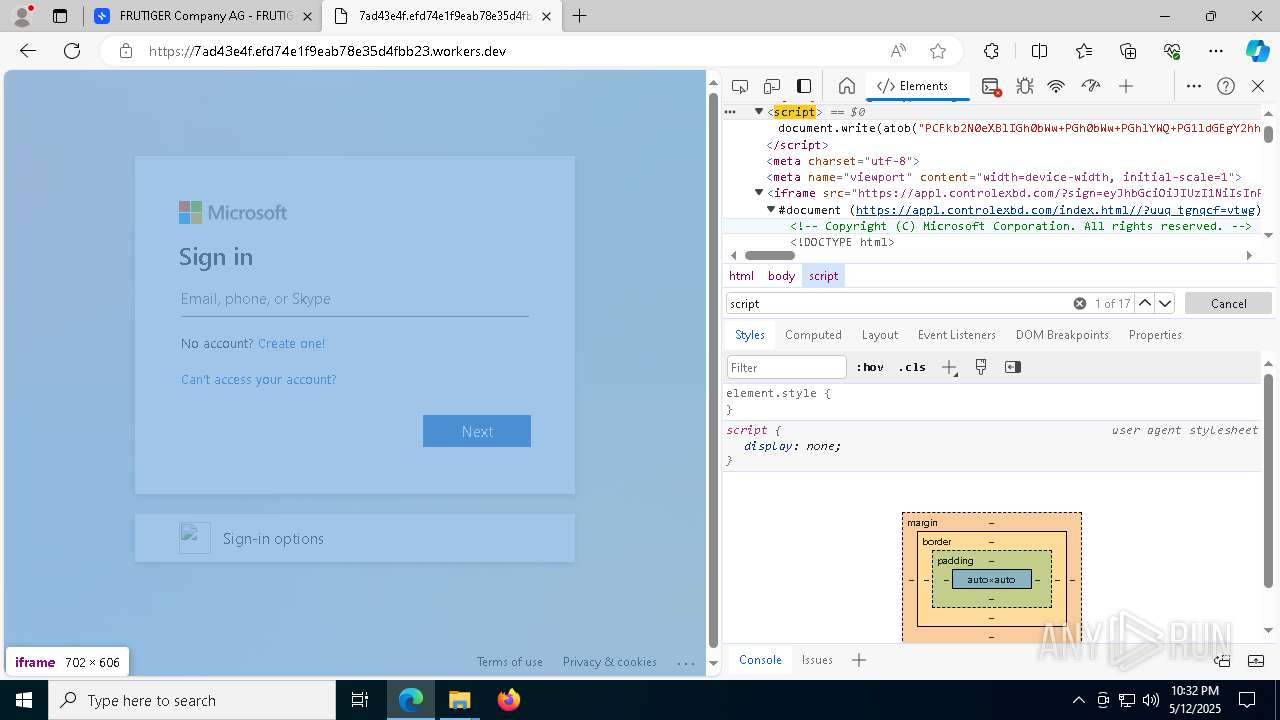The width and height of the screenshot is (1280, 720).
Task: Open Firefox from the taskbar
Action: 508,700
